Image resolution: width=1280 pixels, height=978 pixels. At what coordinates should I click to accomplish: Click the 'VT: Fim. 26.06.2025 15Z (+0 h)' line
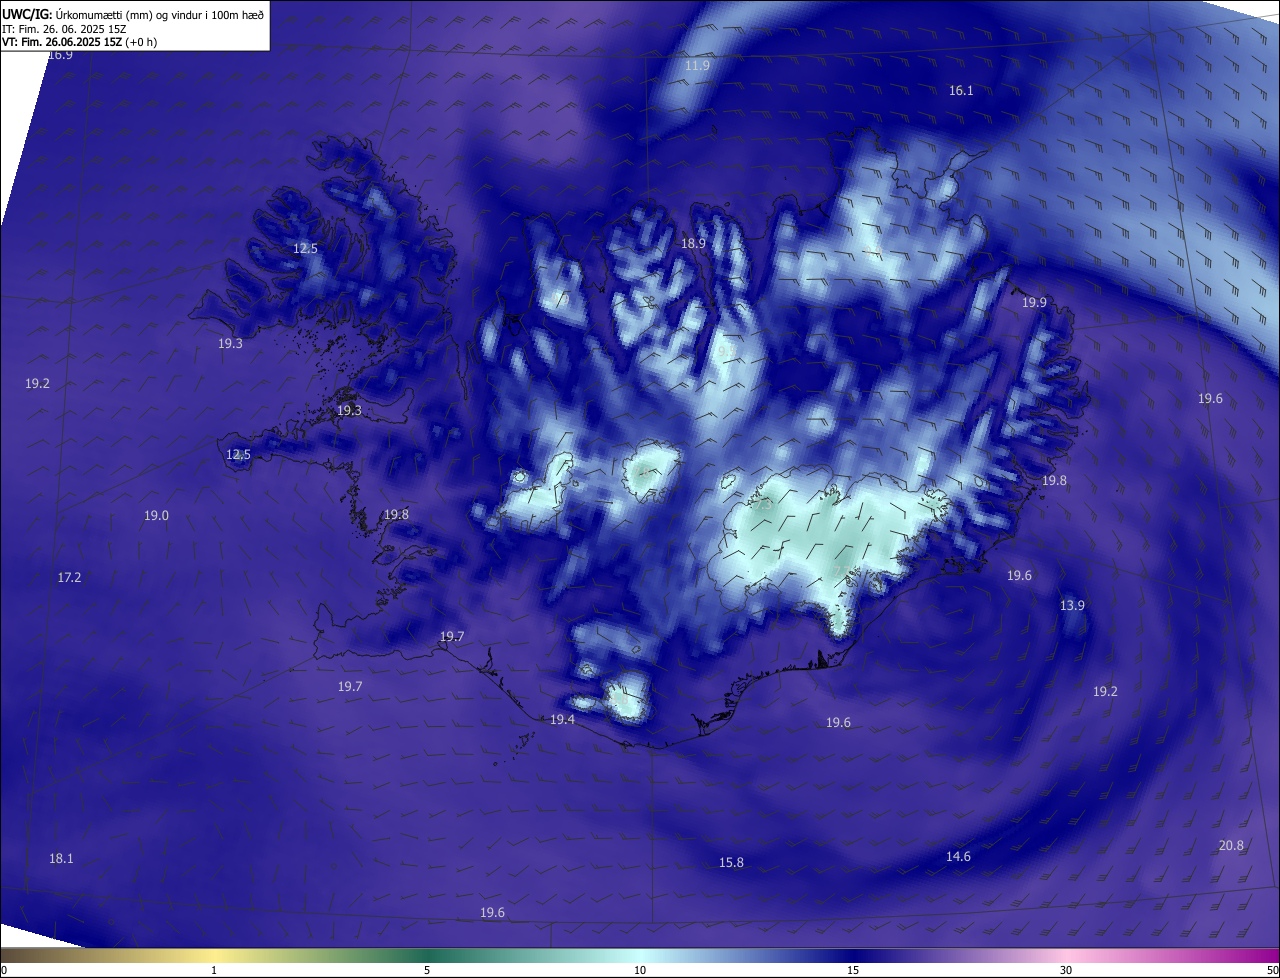(x=79, y=42)
